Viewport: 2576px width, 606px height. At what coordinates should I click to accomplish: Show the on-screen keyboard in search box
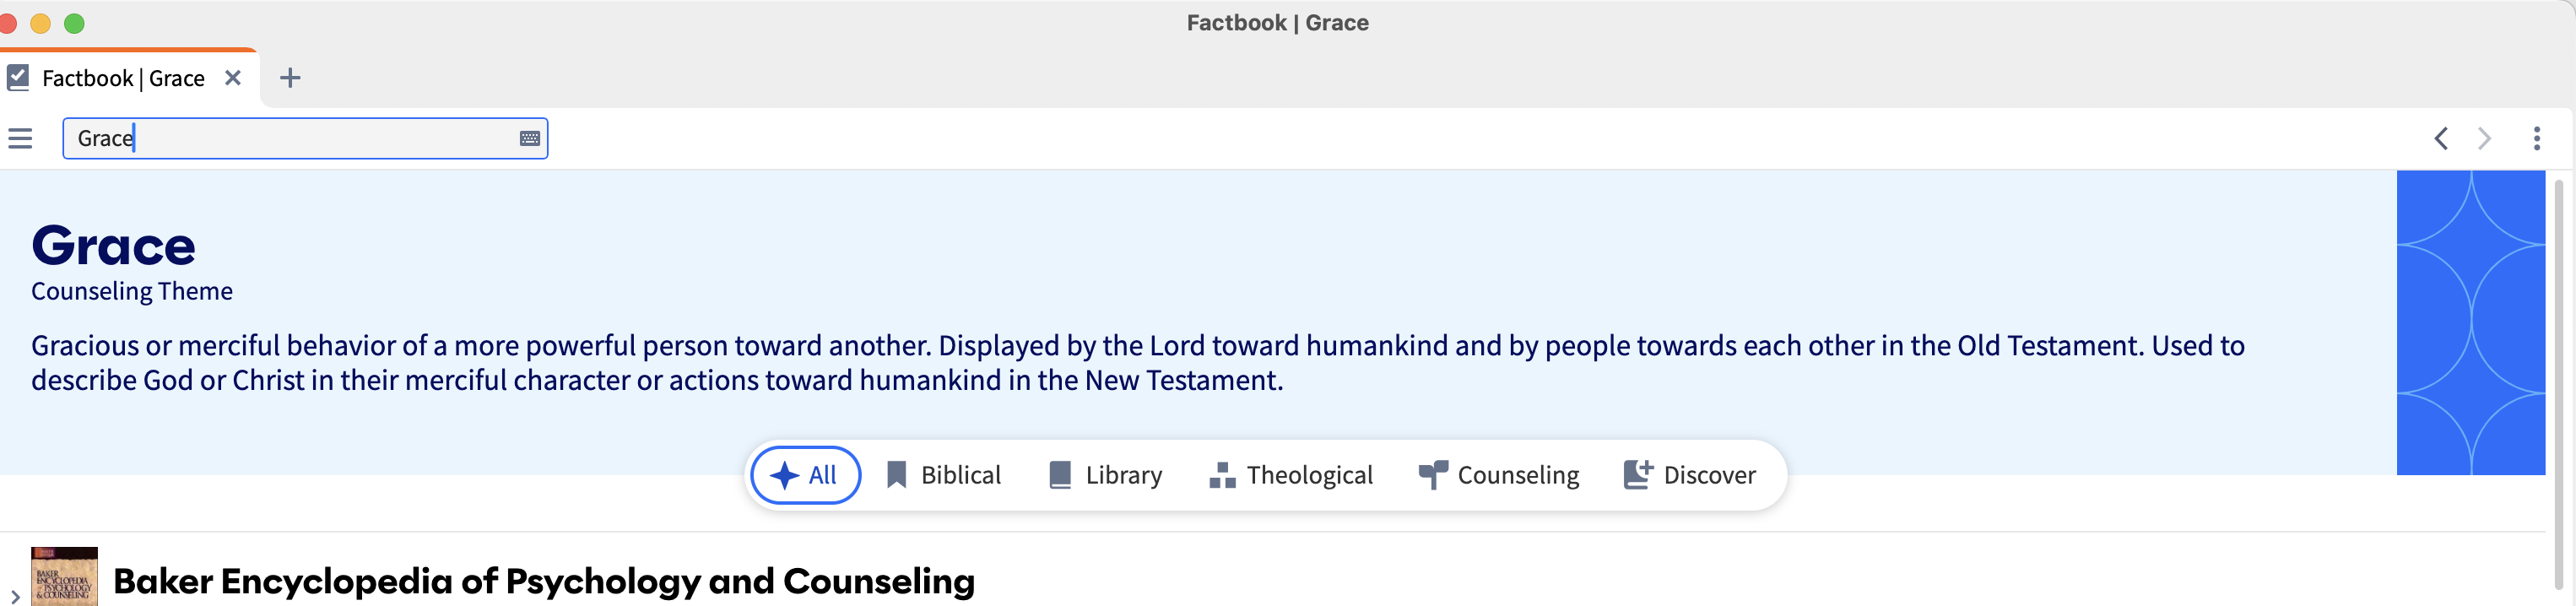tap(530, 138)
